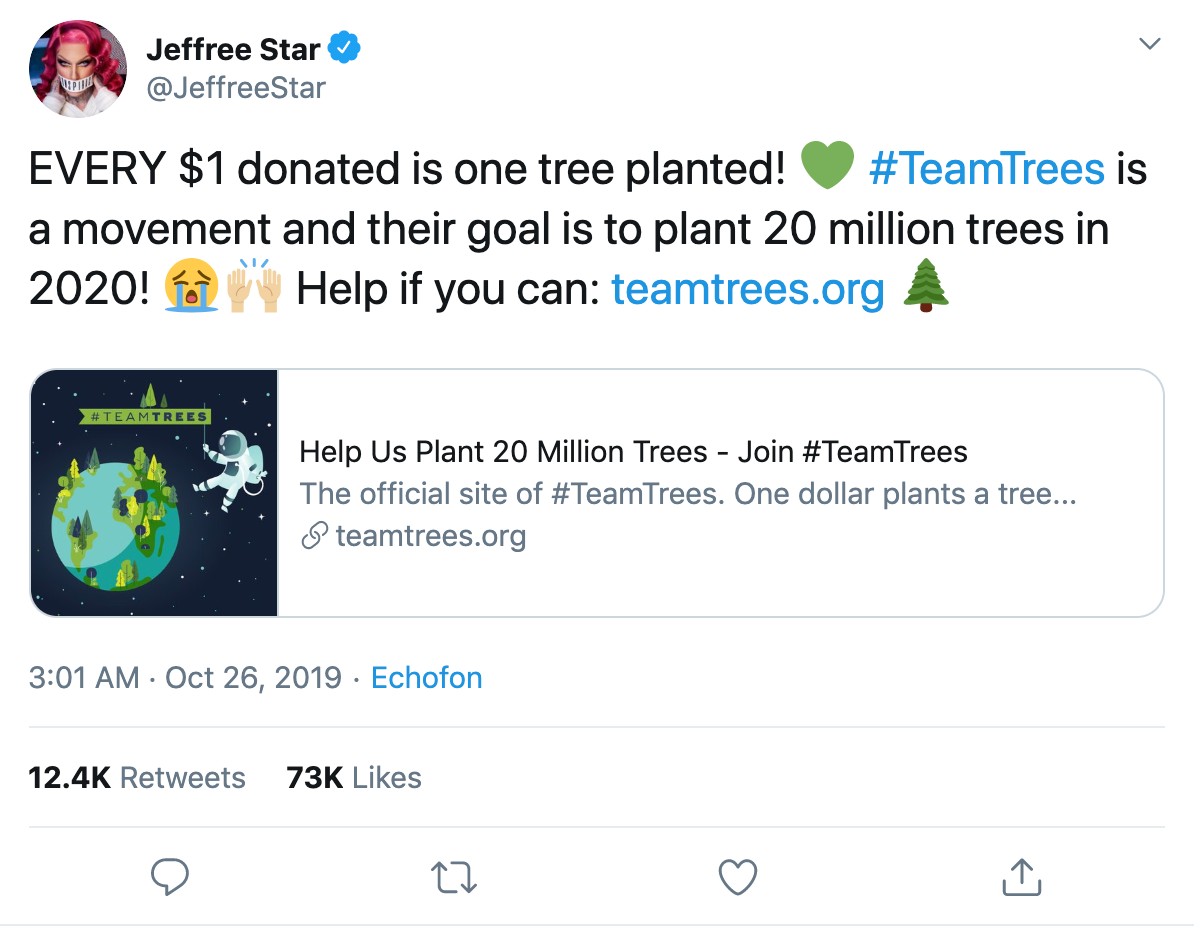Click the @JeffreeStar handle
Viewport: 1194px width, 926px height.
tap(236, 88)
